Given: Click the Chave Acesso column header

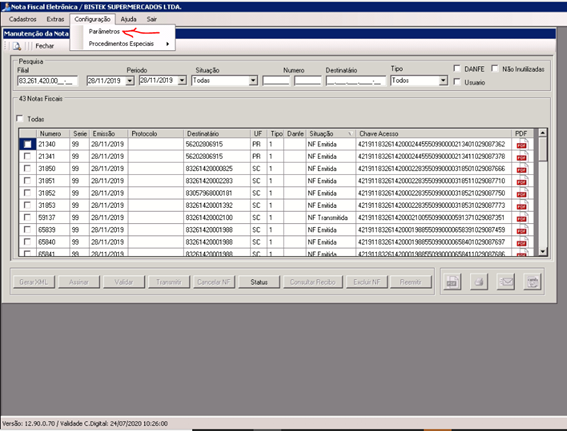Looking at the screenshot, I should [434, 133].
